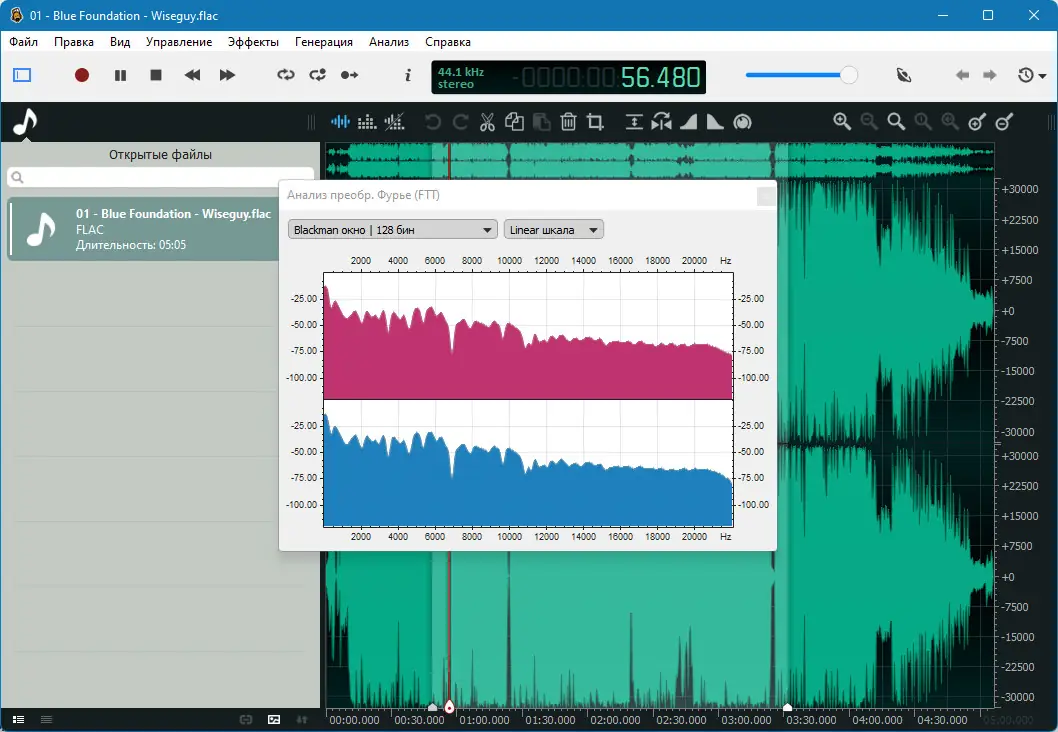Click the vertical zoom in icon

click(977, 122)
